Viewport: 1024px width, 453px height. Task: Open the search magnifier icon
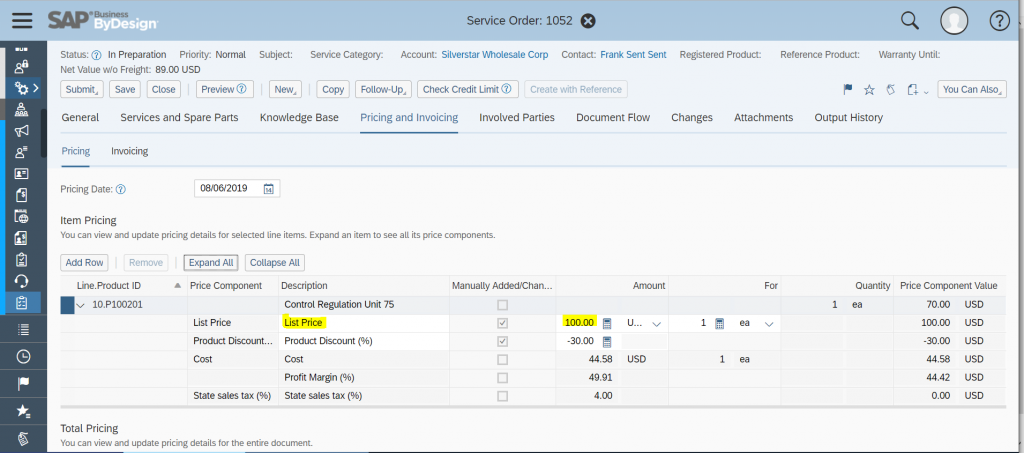910,21
